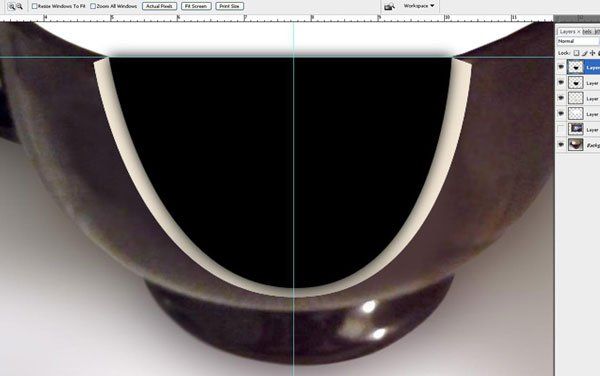The width and height of the screenshot is (600, 376).
Task: Show the hidden layer above Background
Action: coord(561,129)
